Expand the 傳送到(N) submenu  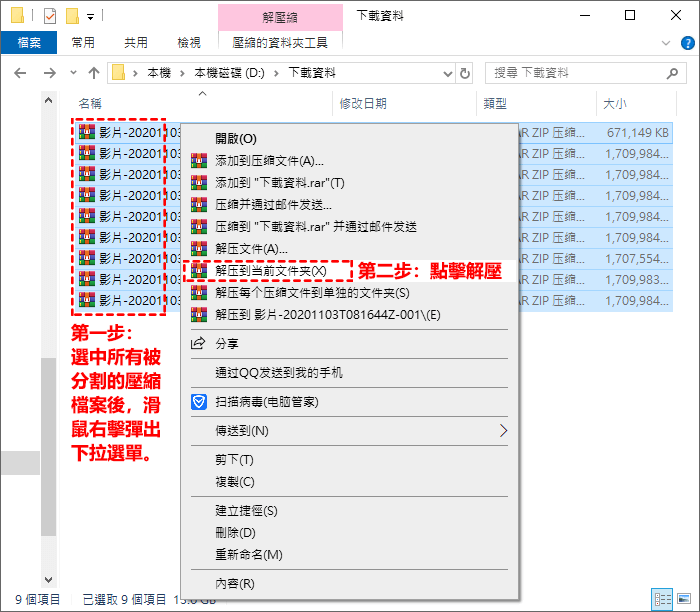[503, 430]
